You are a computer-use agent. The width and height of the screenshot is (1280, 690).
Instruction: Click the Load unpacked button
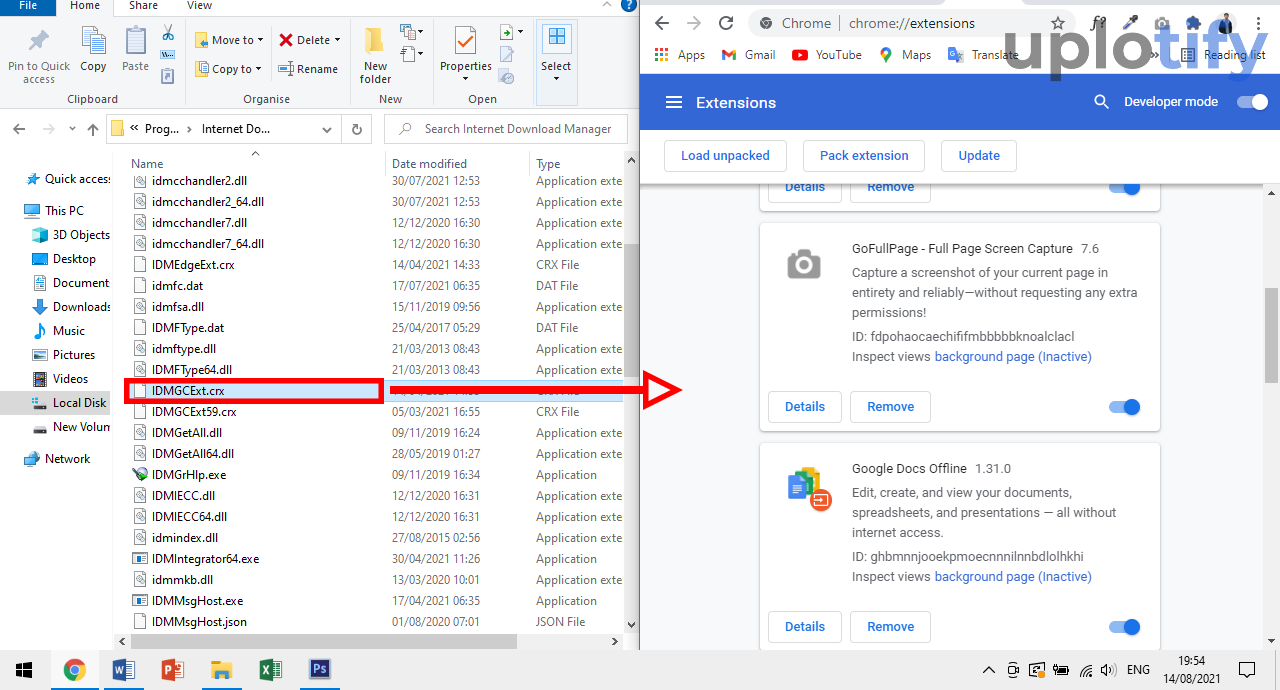[725, 156]
